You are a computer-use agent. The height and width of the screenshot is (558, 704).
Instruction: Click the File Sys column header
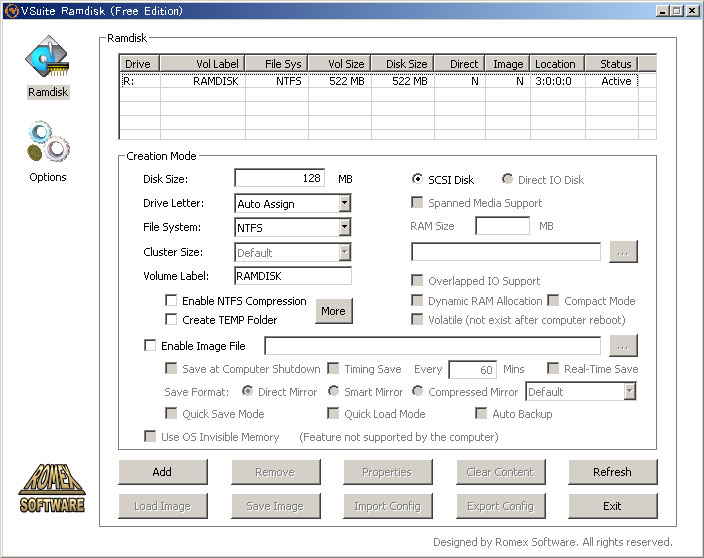pos(277,63)
